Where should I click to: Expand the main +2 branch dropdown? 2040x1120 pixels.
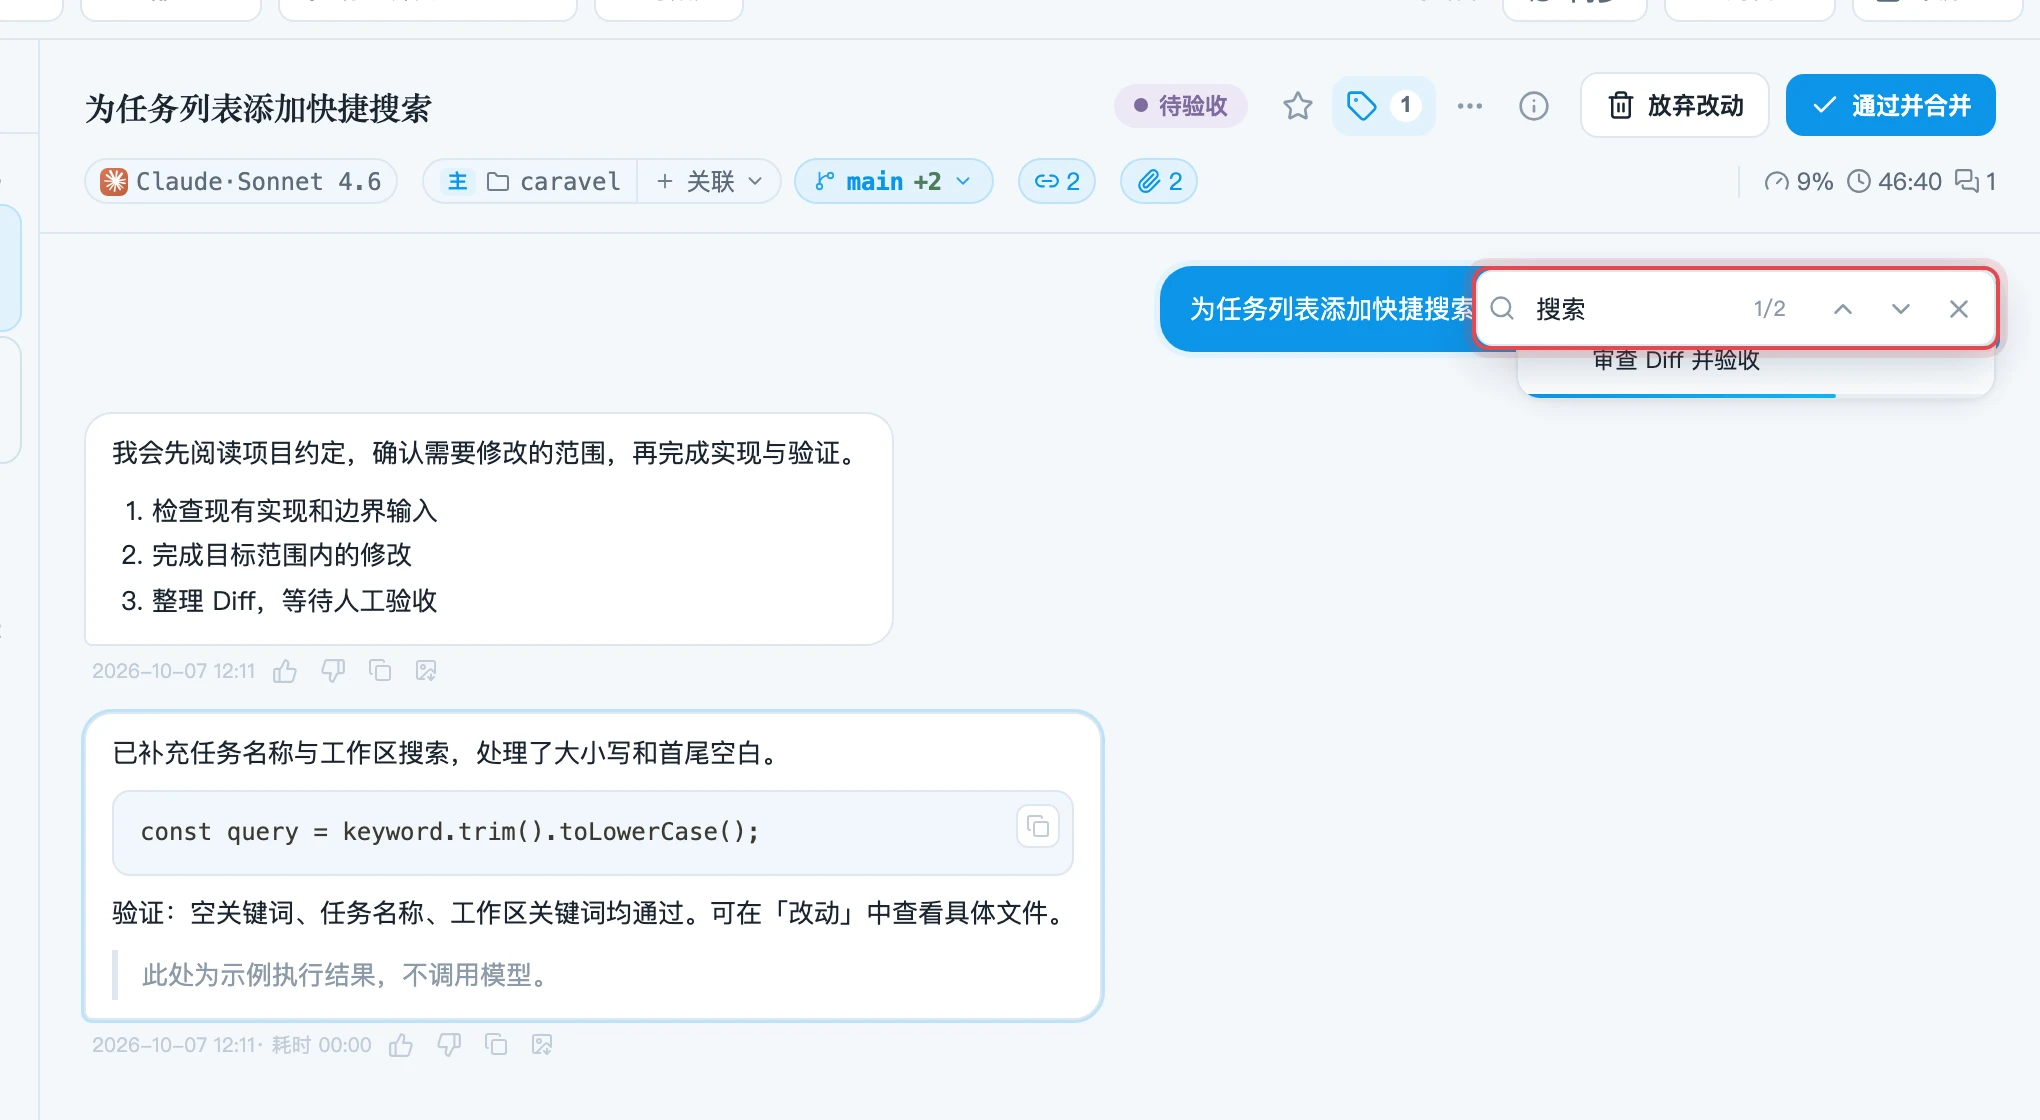pos(893,181)
